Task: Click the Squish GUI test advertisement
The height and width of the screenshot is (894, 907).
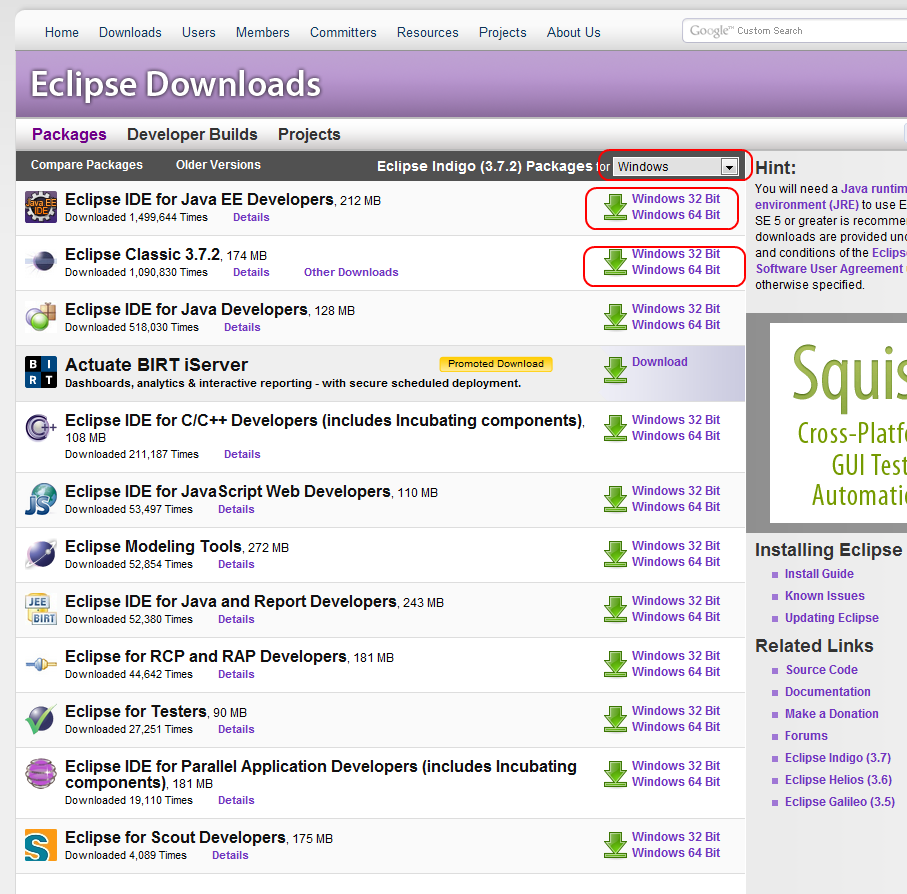Action: [838, 423]
